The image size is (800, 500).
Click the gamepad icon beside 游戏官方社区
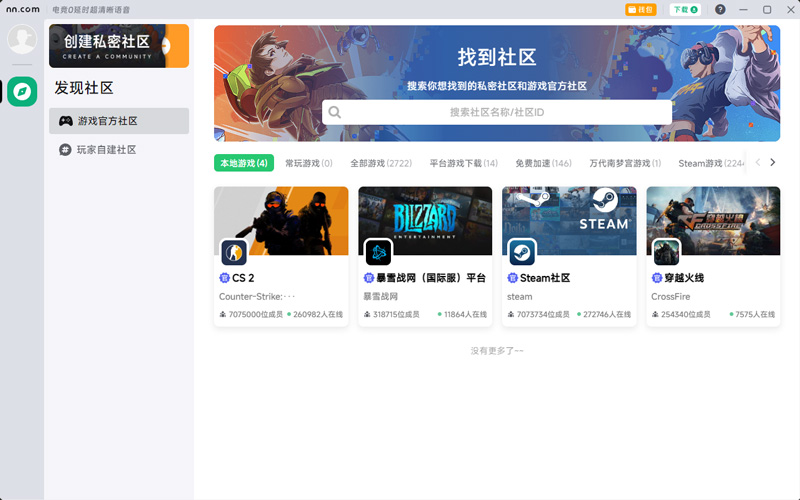pos(65,121)
